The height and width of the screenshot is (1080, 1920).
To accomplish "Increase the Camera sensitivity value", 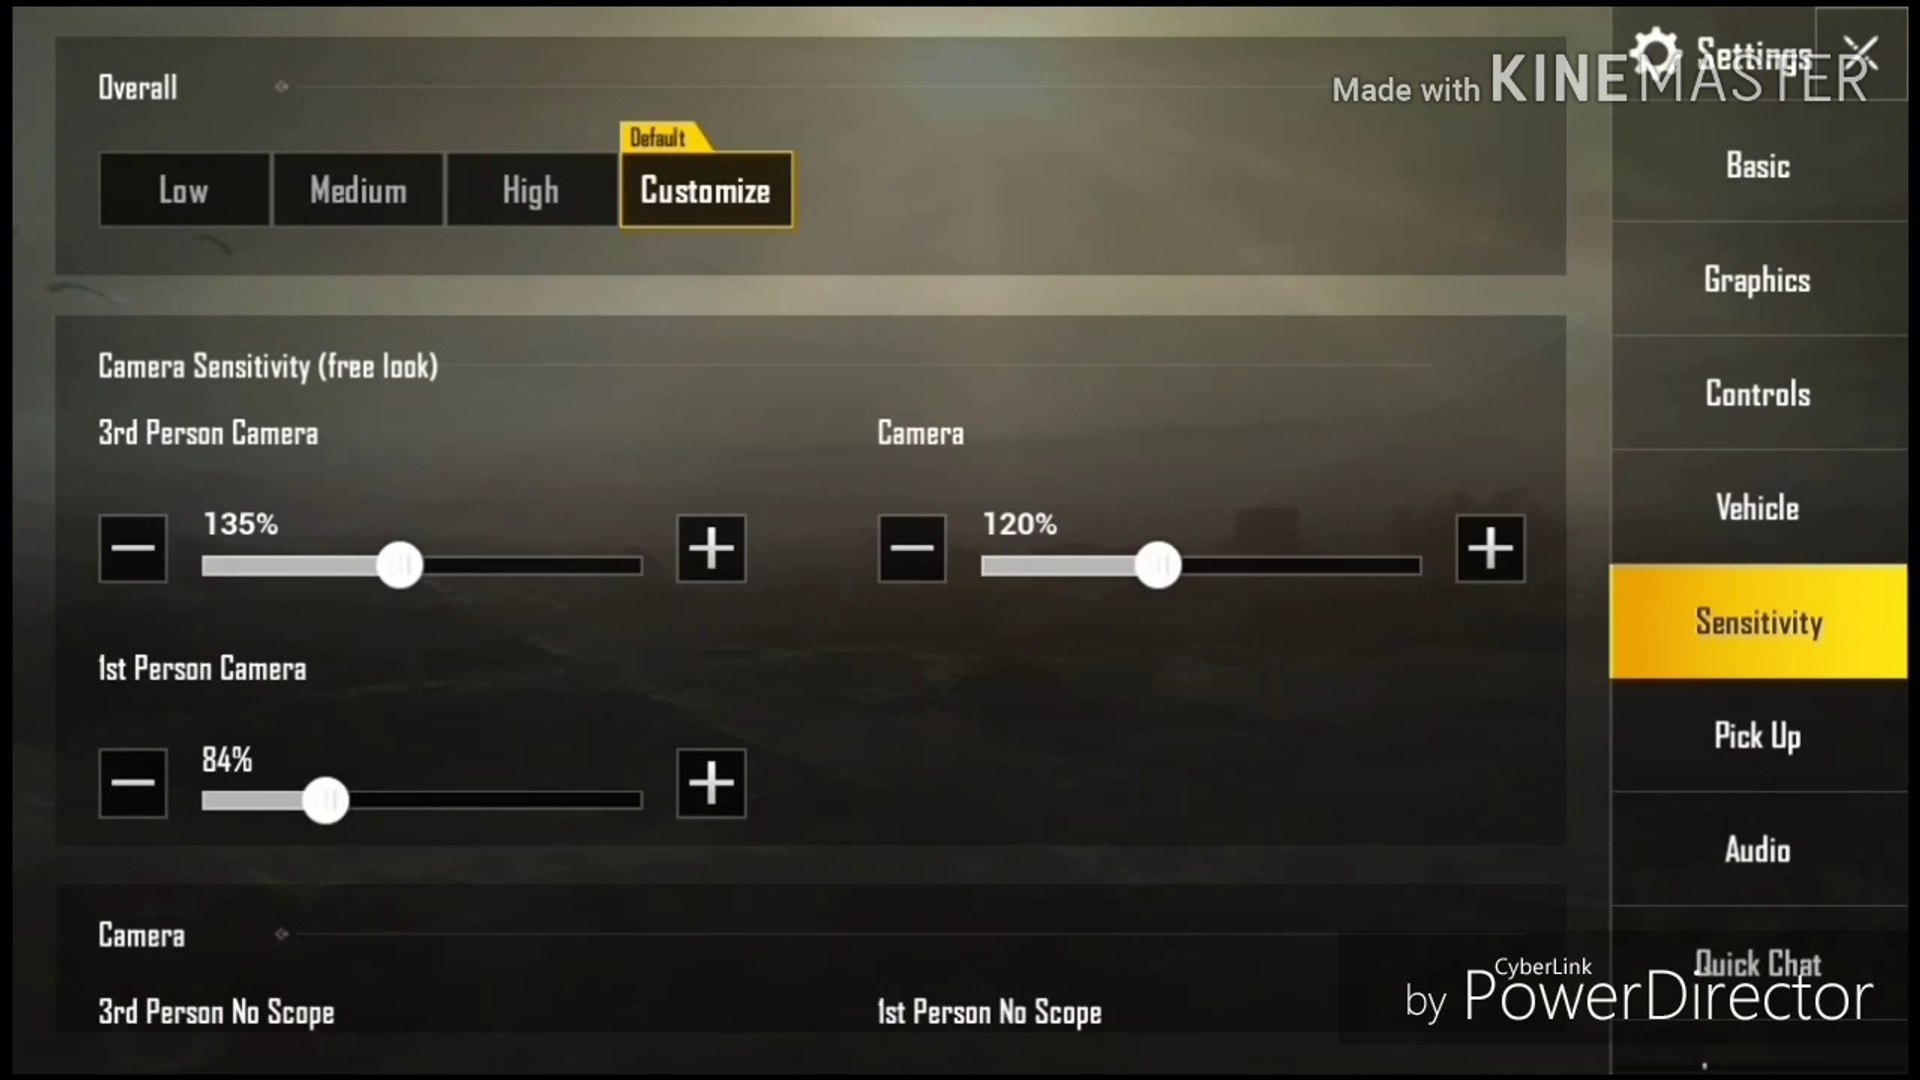I will [x=1489, y=549].
